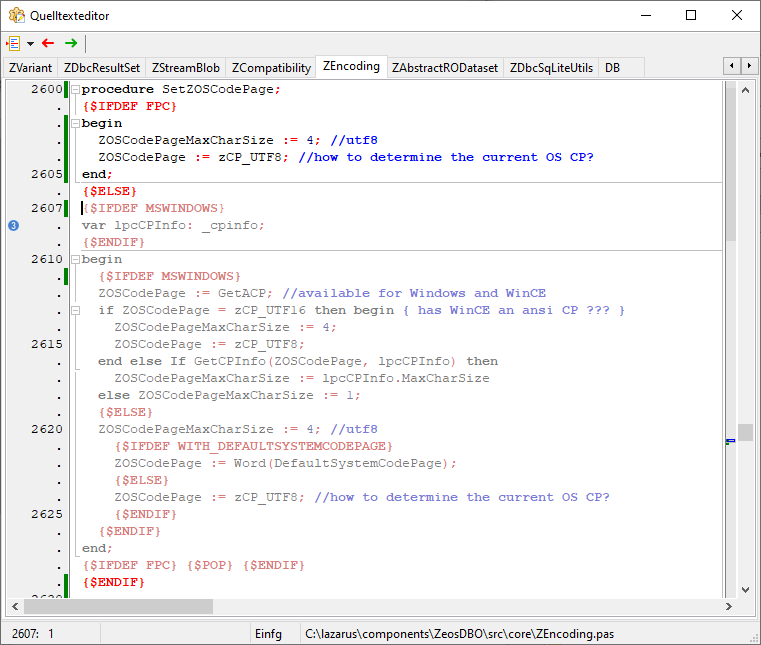Click the final bold red '{$ENDIF}' line
Screen dimensions: 761x645
click(x=113, y=582)
